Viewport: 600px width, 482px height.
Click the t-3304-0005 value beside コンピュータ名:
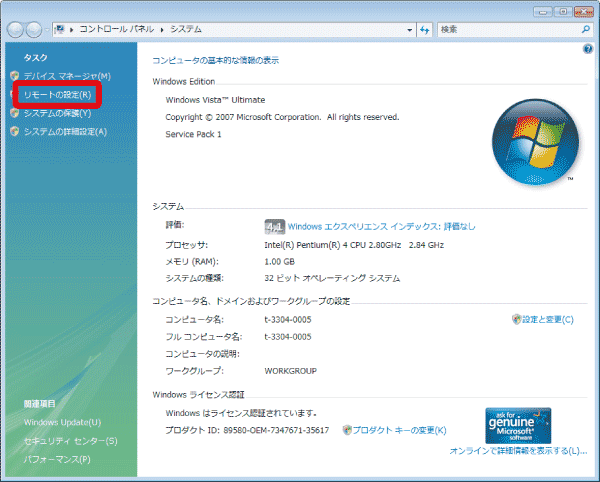[288, 319]
